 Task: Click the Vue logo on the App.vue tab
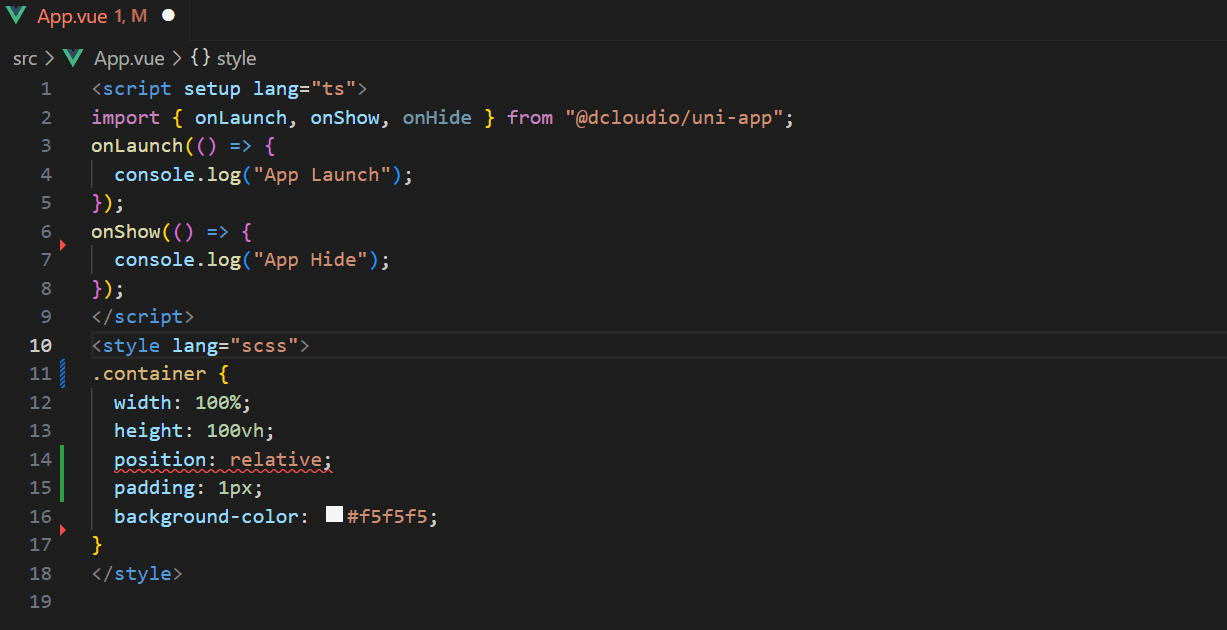pos(16,16)
